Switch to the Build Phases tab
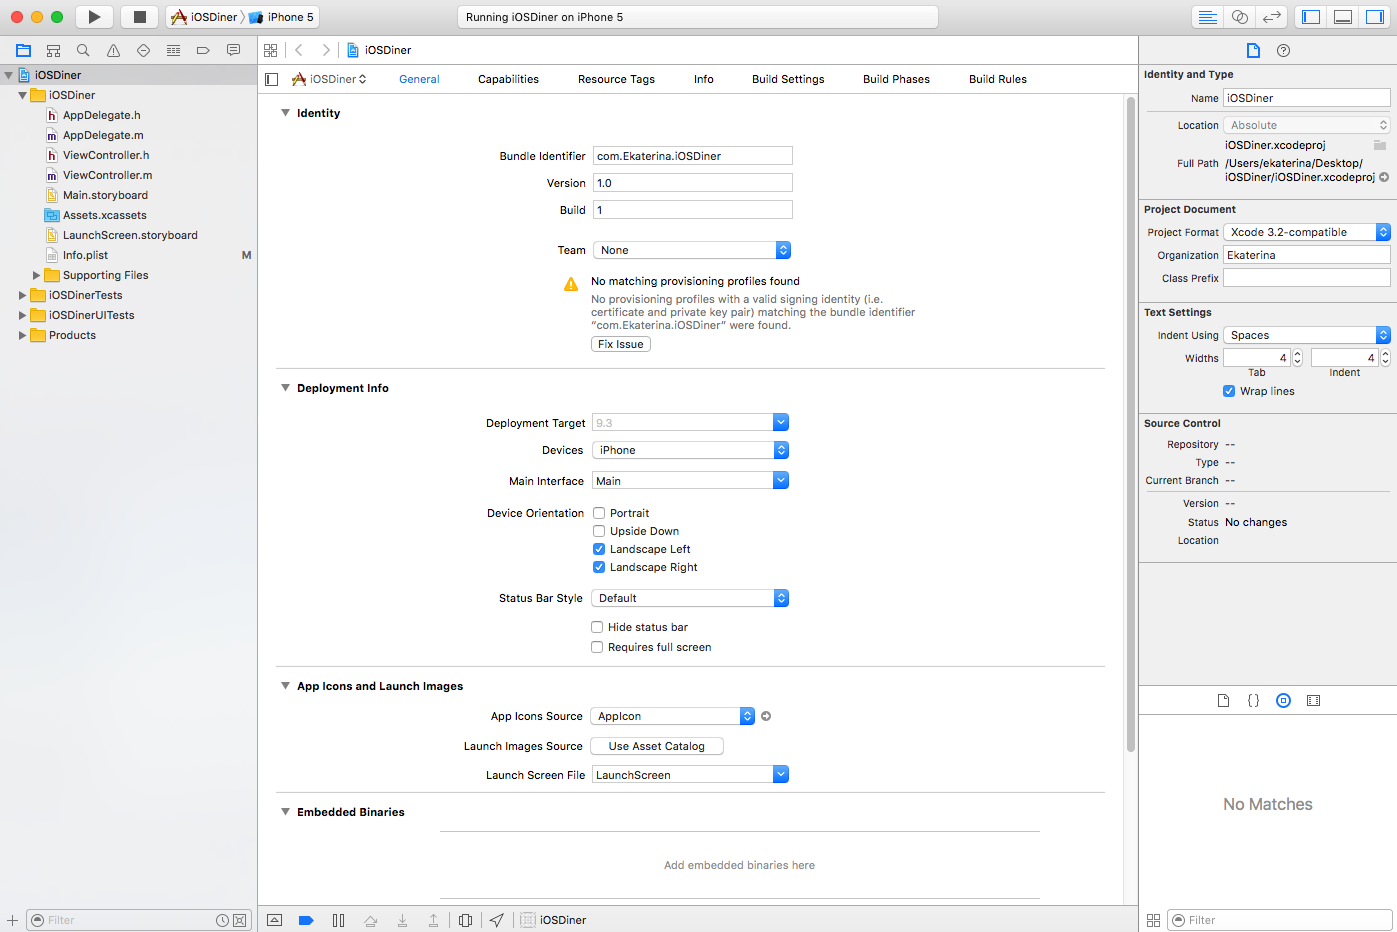The height and width of the screenshot is (932, 1397). click(896, 79)
